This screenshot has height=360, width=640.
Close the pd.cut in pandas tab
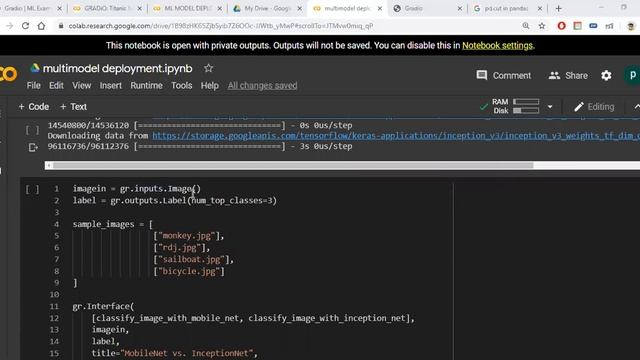pyautogui.click(x=540, y=8)
